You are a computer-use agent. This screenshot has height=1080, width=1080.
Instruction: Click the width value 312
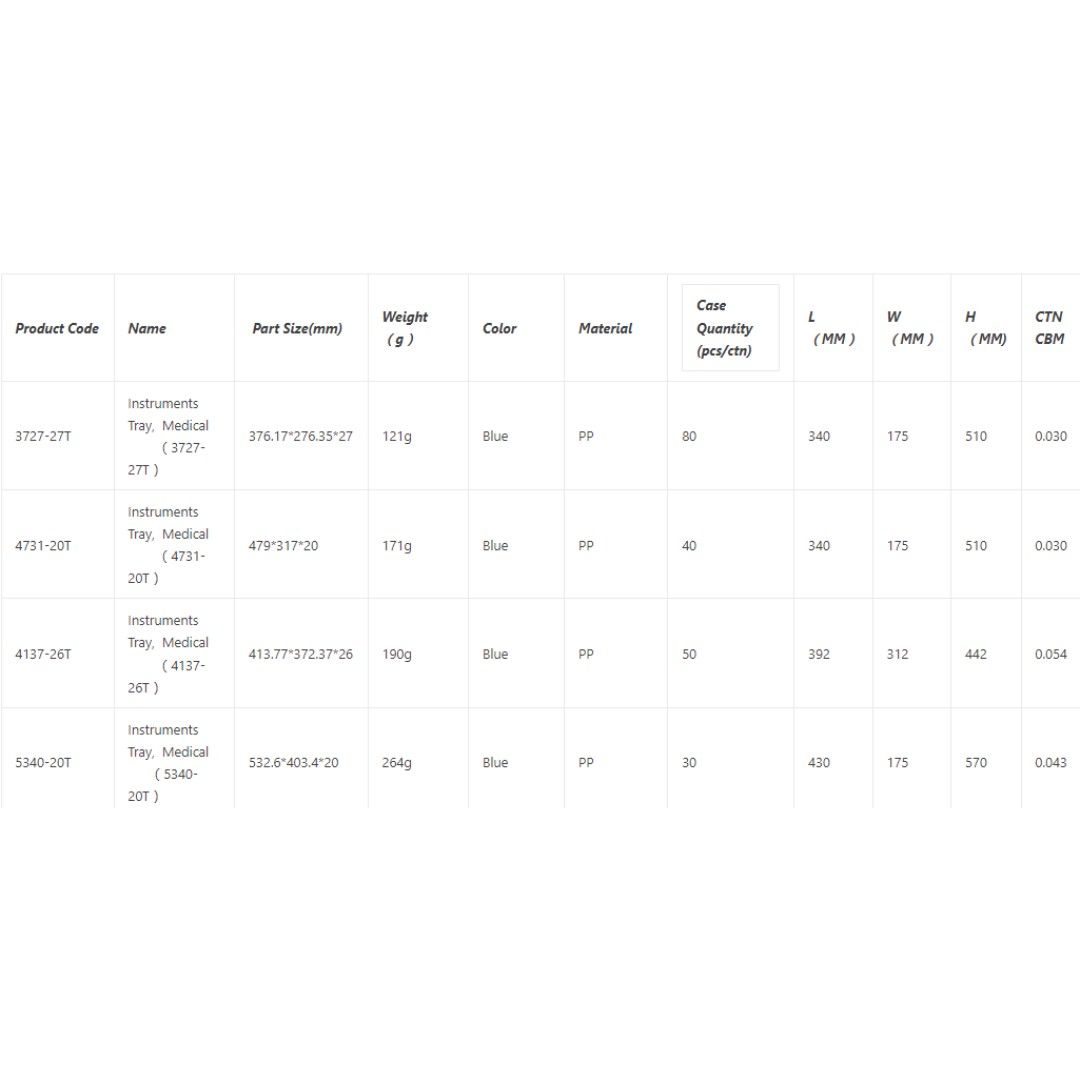click(x=897, y=654)
